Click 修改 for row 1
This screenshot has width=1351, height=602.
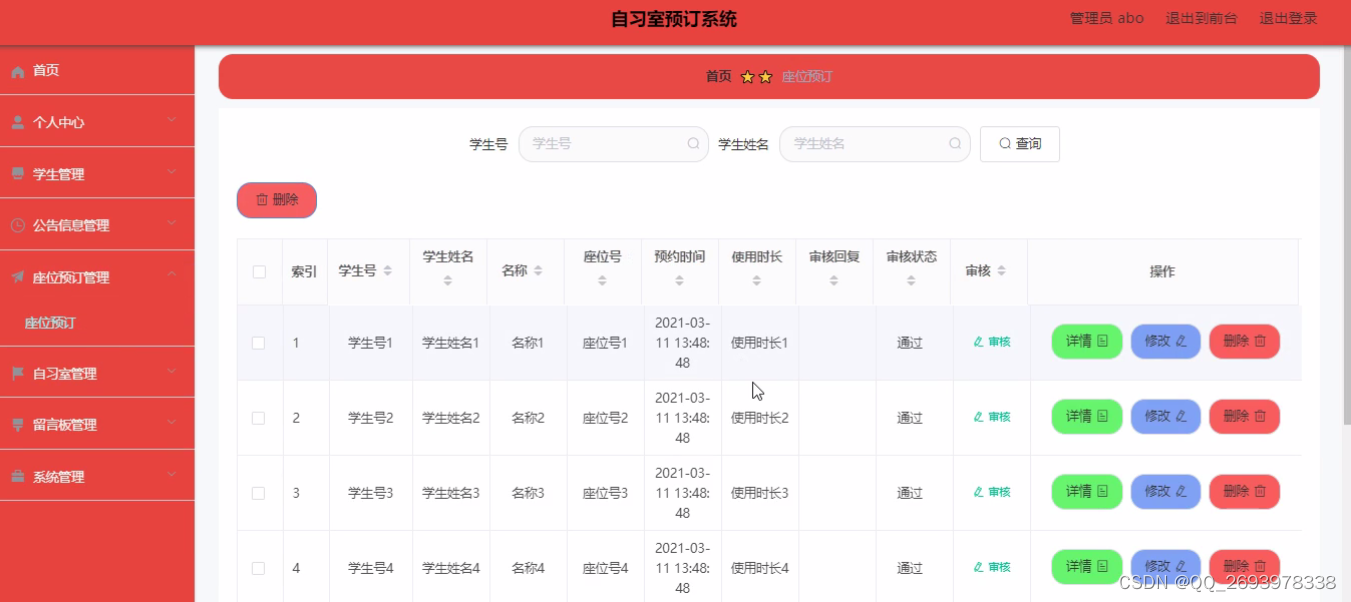1166,341
